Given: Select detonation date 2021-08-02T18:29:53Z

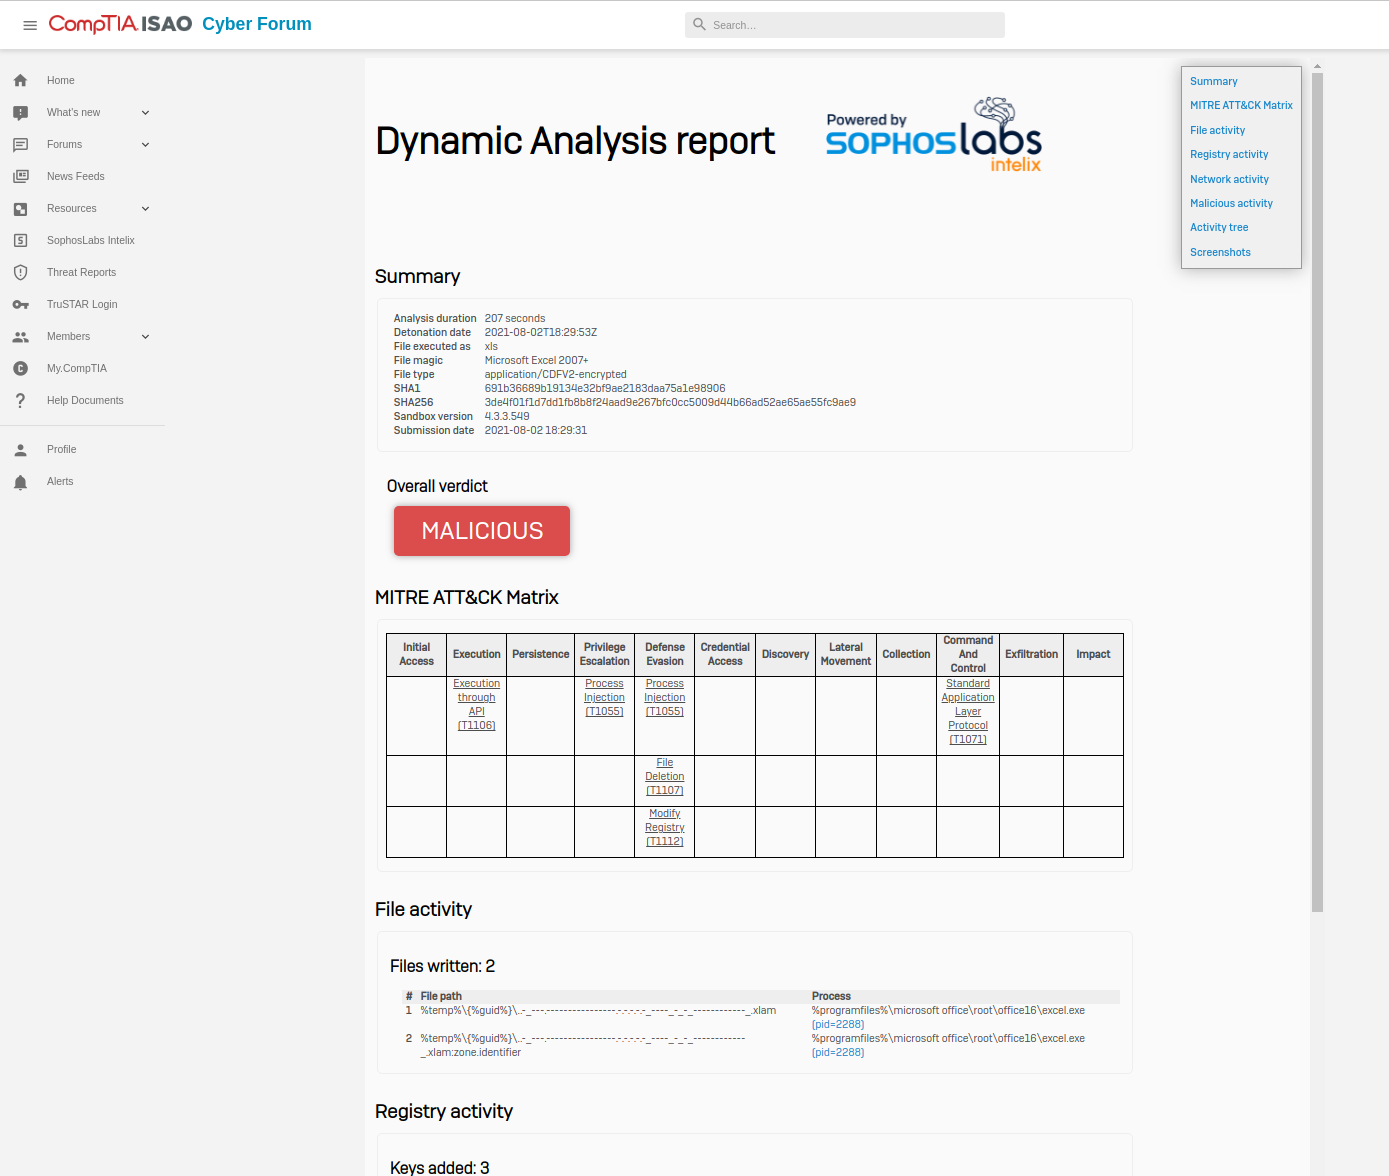Looking at the screenshot, I should tap(541, 332).
